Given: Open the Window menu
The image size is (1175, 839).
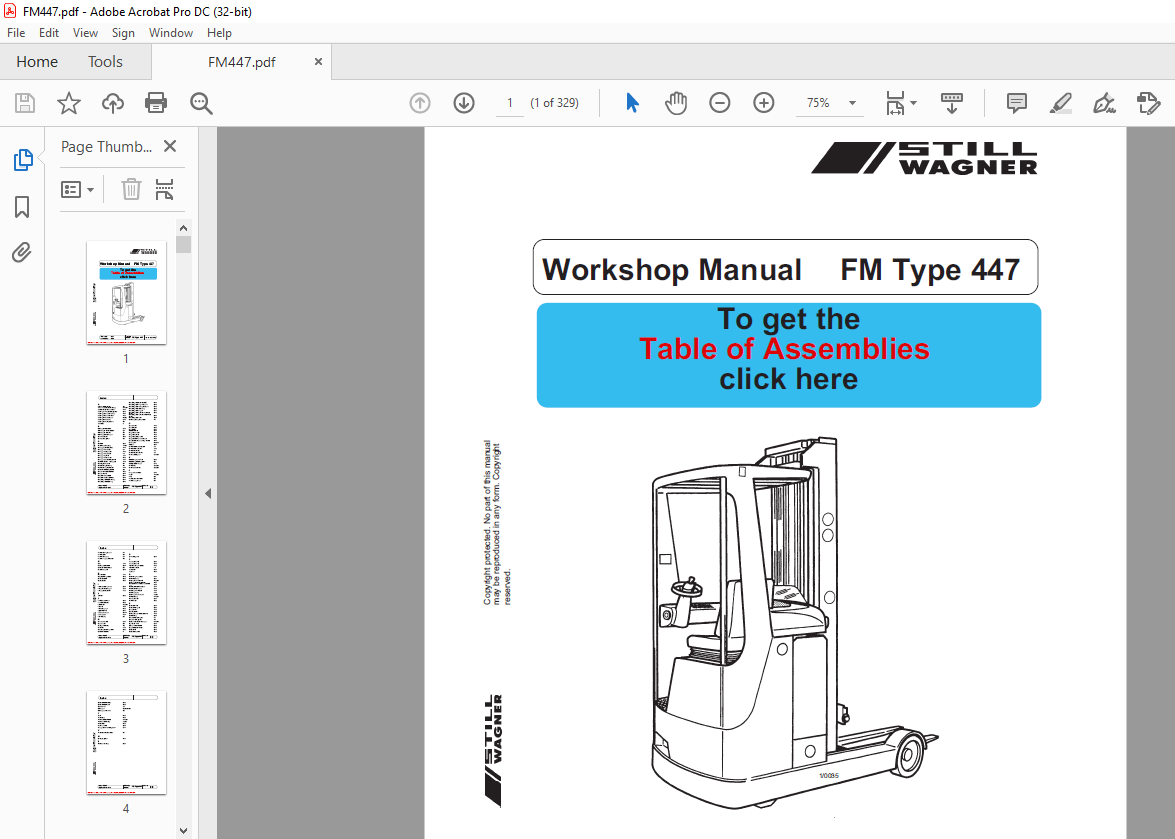Looking at the screenshot, I should point(171,33).
